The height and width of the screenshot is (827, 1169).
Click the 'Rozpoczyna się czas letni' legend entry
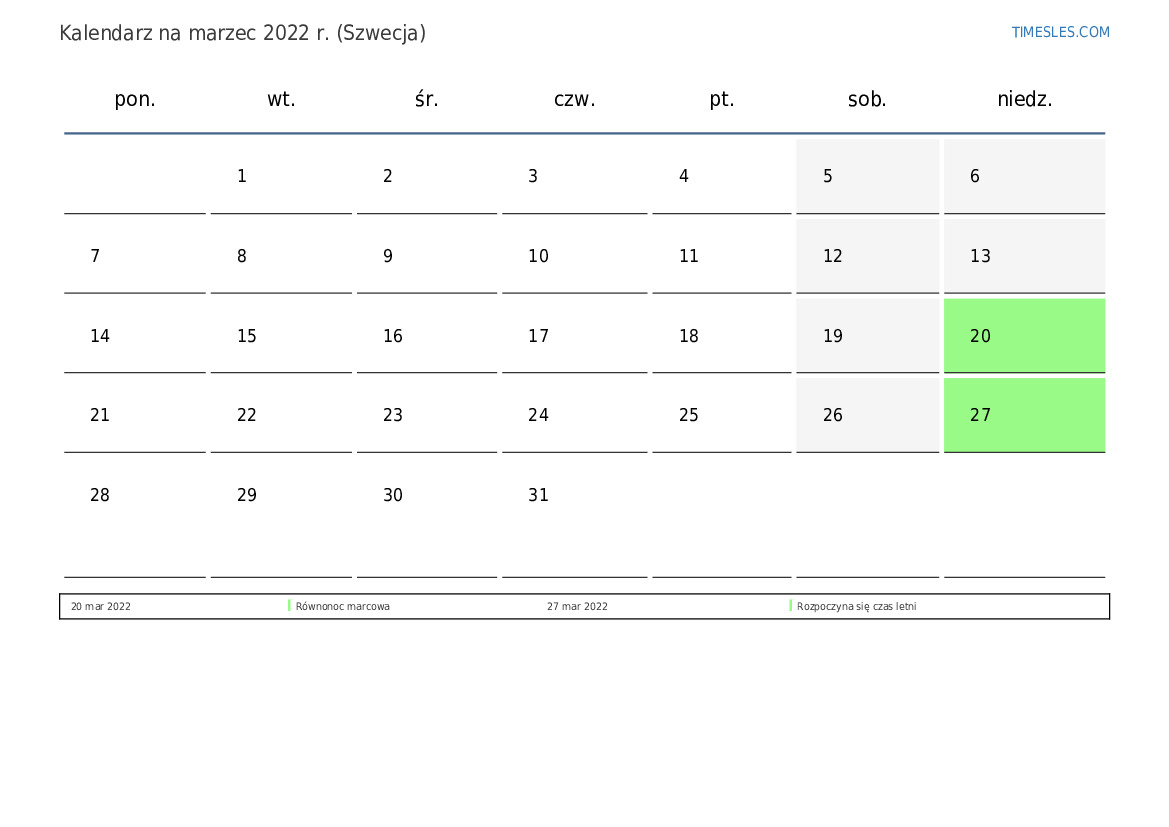click(856, 606)
